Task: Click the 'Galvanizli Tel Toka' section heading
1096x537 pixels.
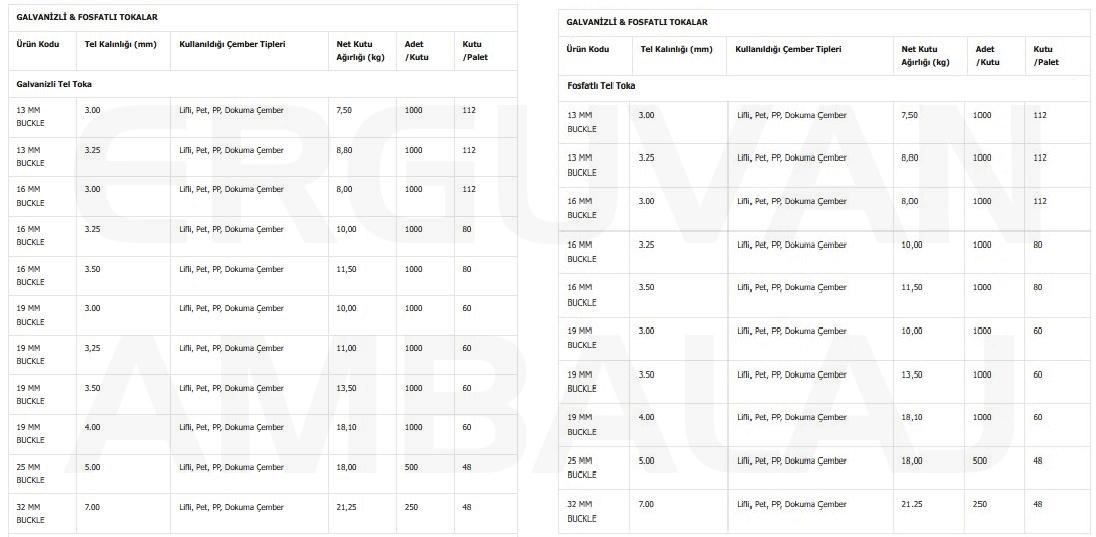Action: click(54, 84)
